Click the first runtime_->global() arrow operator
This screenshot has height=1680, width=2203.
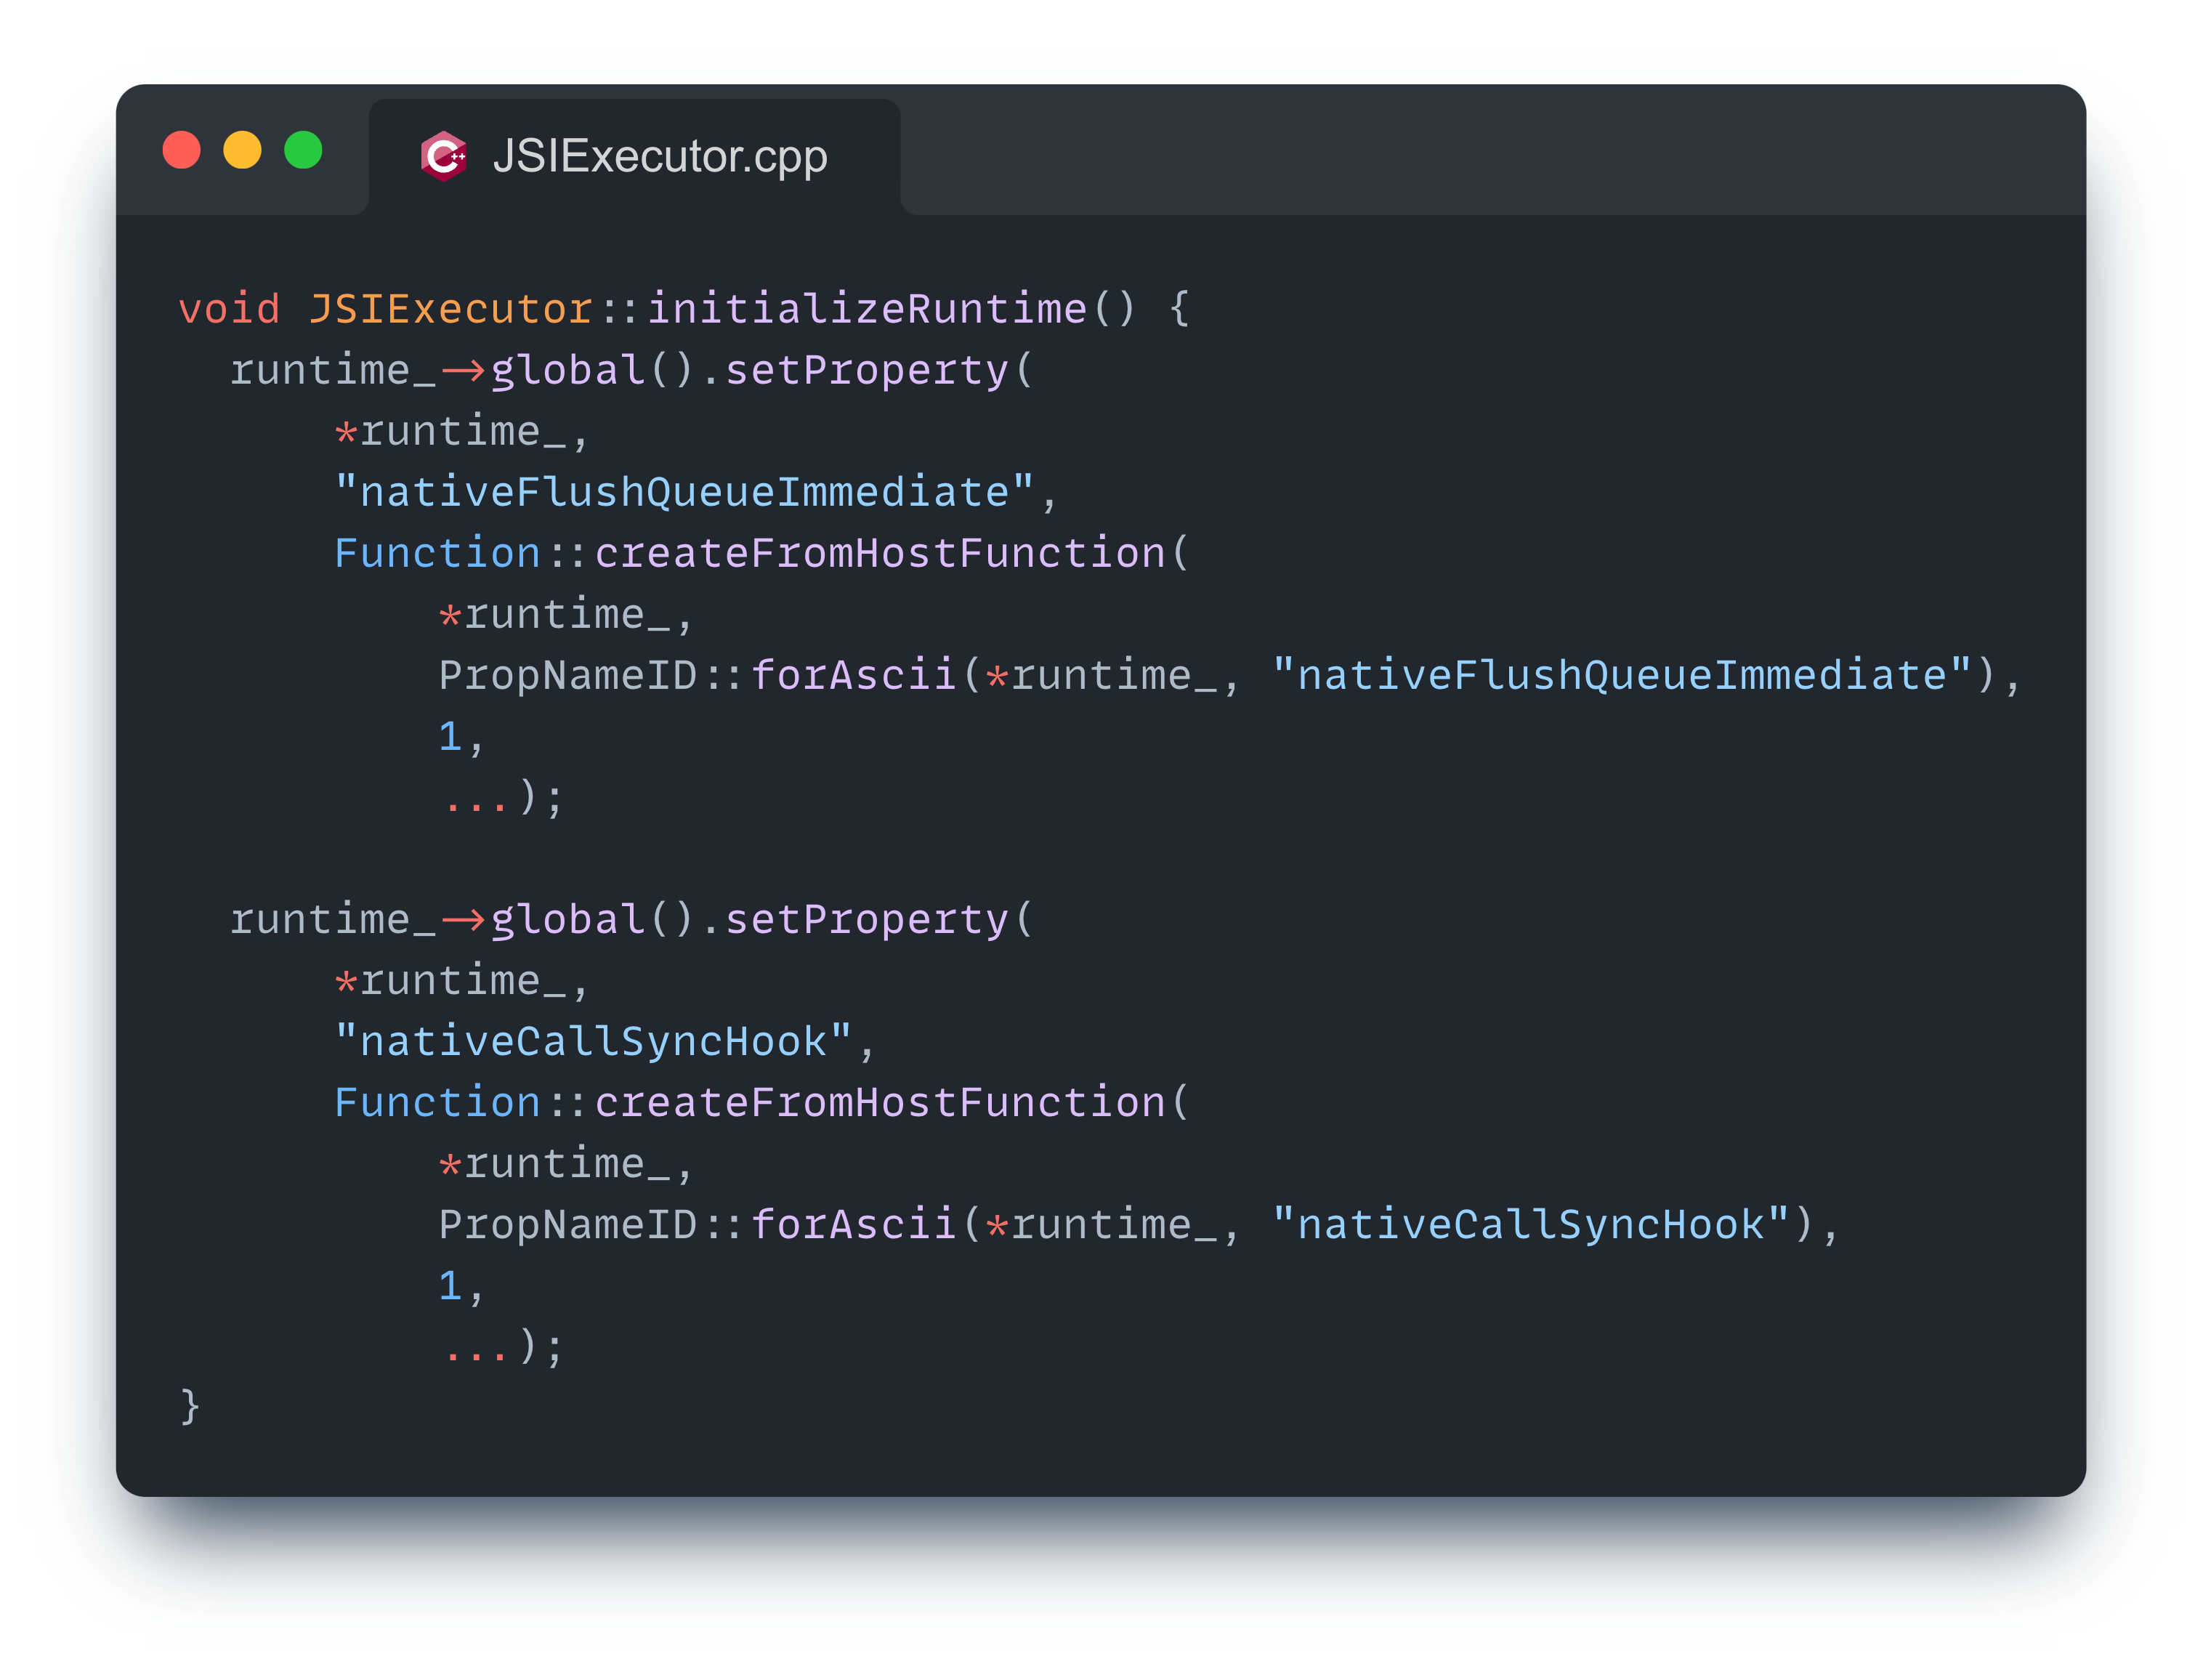click(x=463, y=371)
